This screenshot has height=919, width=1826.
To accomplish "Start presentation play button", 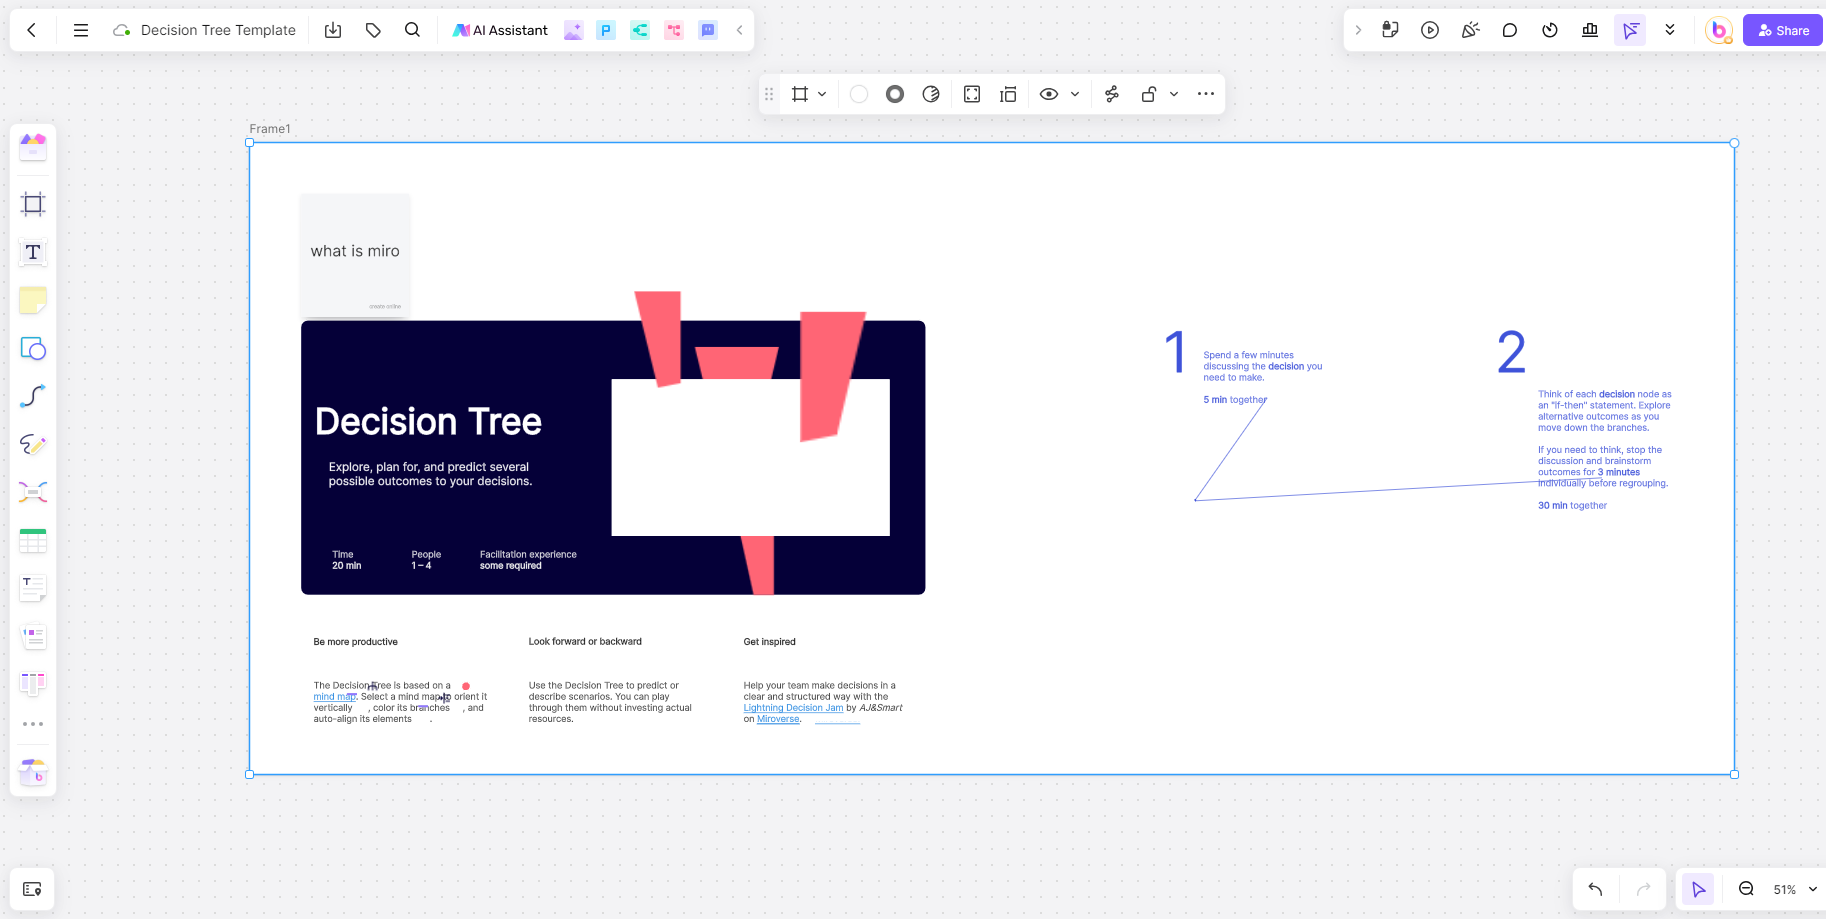I will click(x=1430, y=30).
